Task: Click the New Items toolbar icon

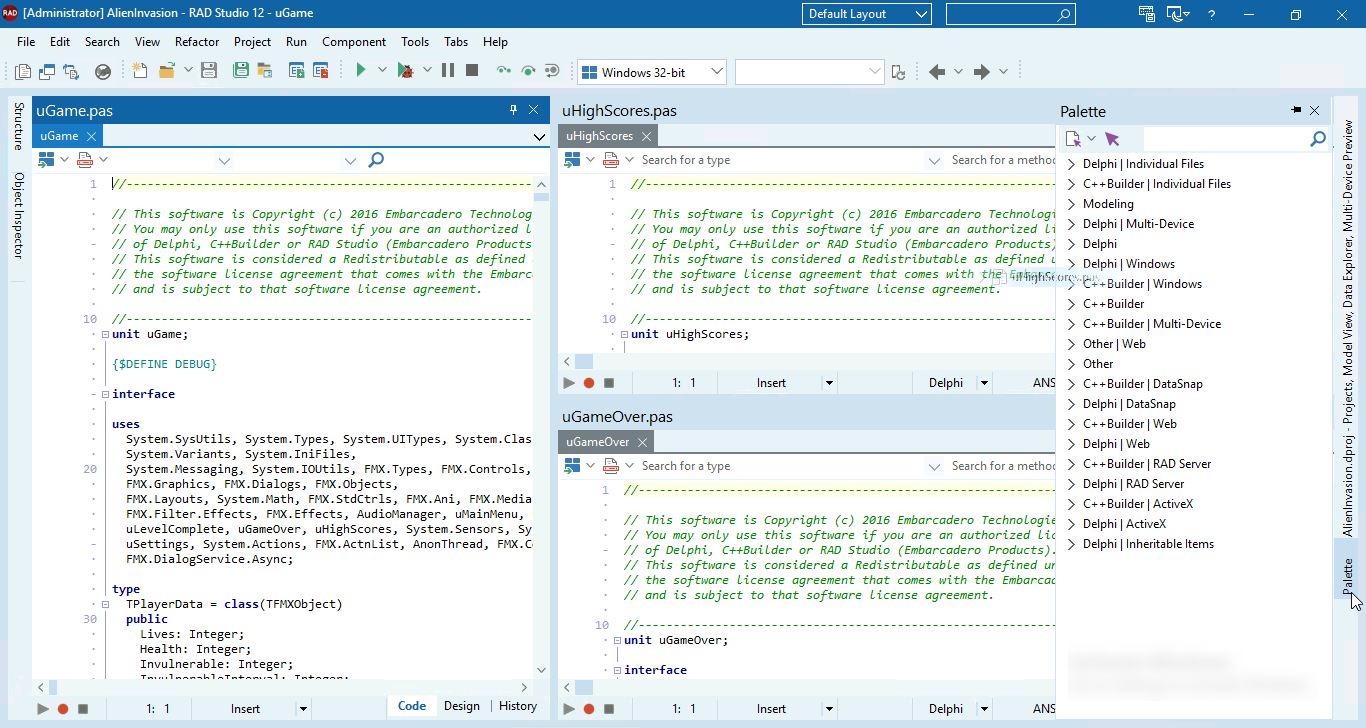Action: [140, 71]
